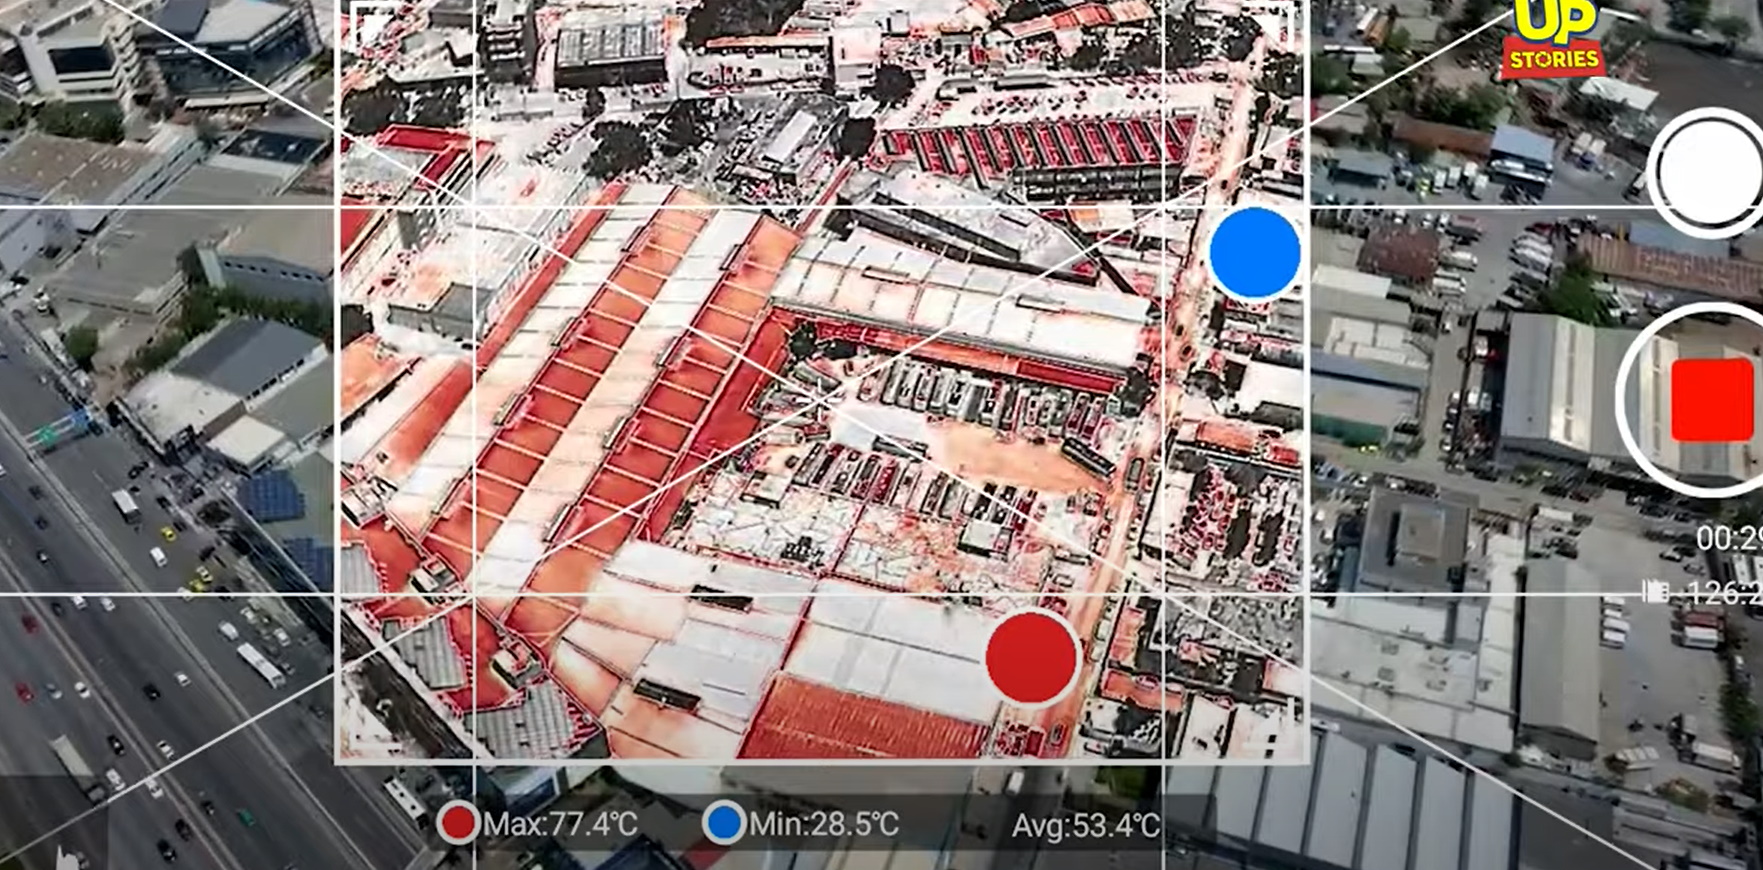This screenshot has width=1763, height=870.
Task: Click the storage remaining indicator 126:2
Action: coord(1703,592)
